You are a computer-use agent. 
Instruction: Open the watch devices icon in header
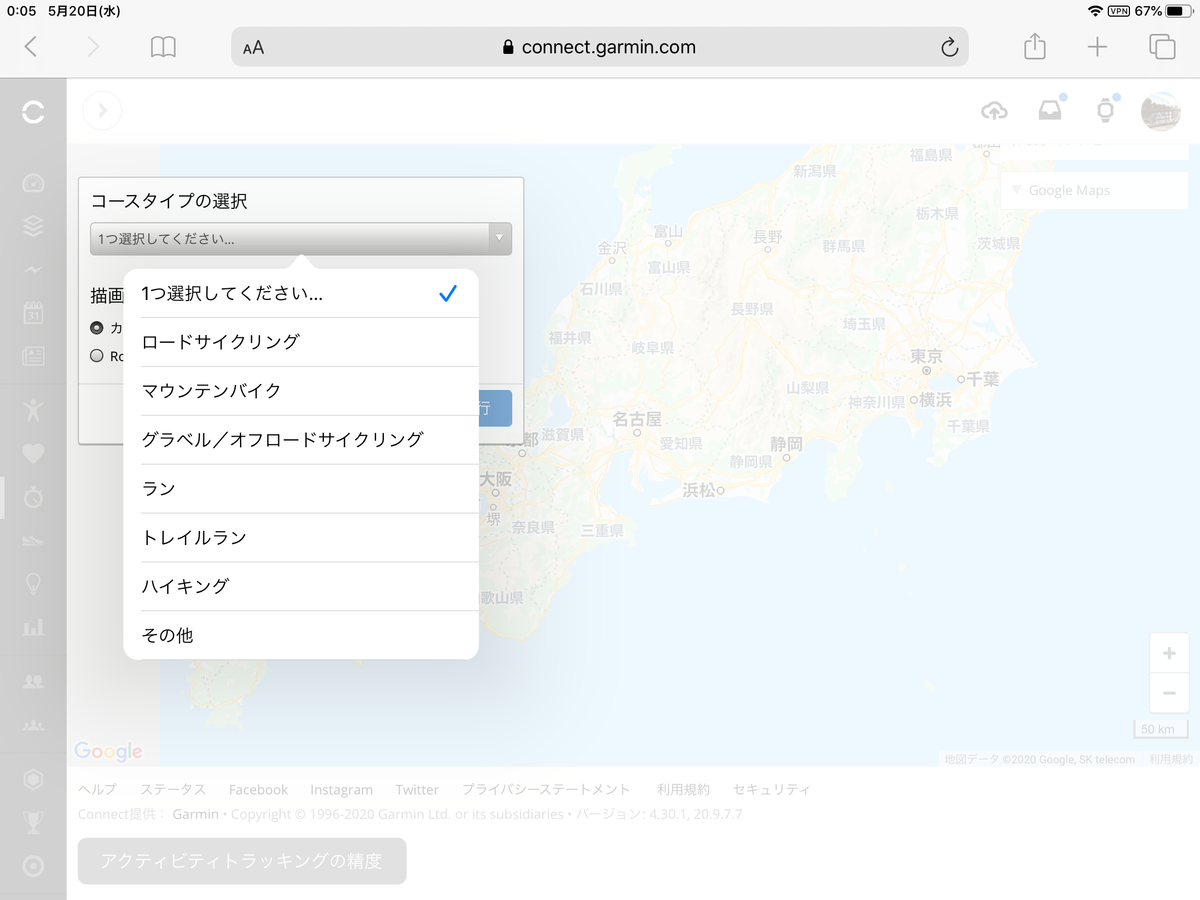coord(1105,111)
